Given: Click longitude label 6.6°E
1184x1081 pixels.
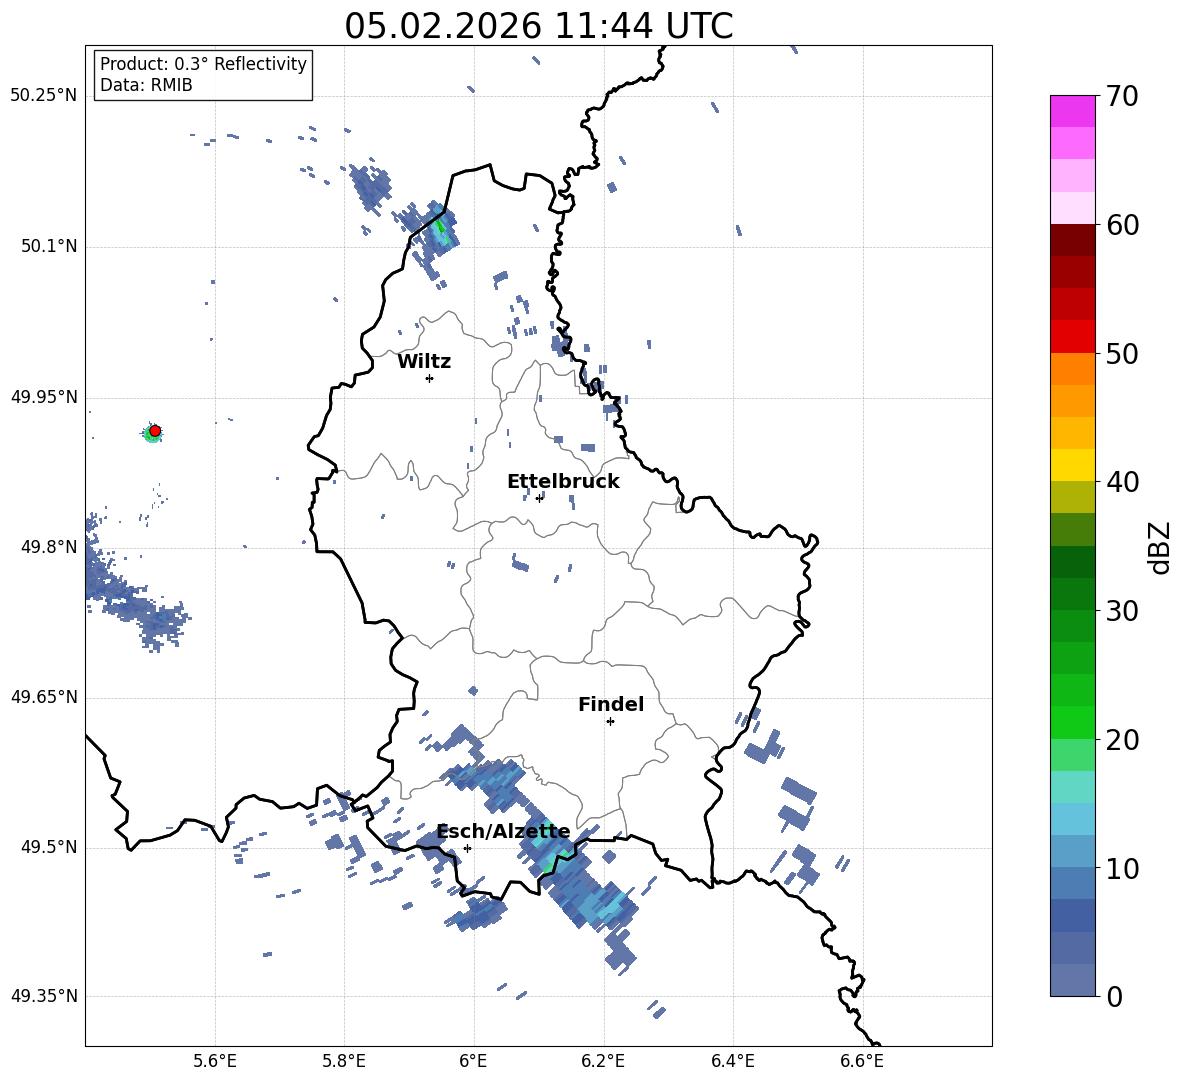Looking at the screenshot, I should [x=862, y=1061].
